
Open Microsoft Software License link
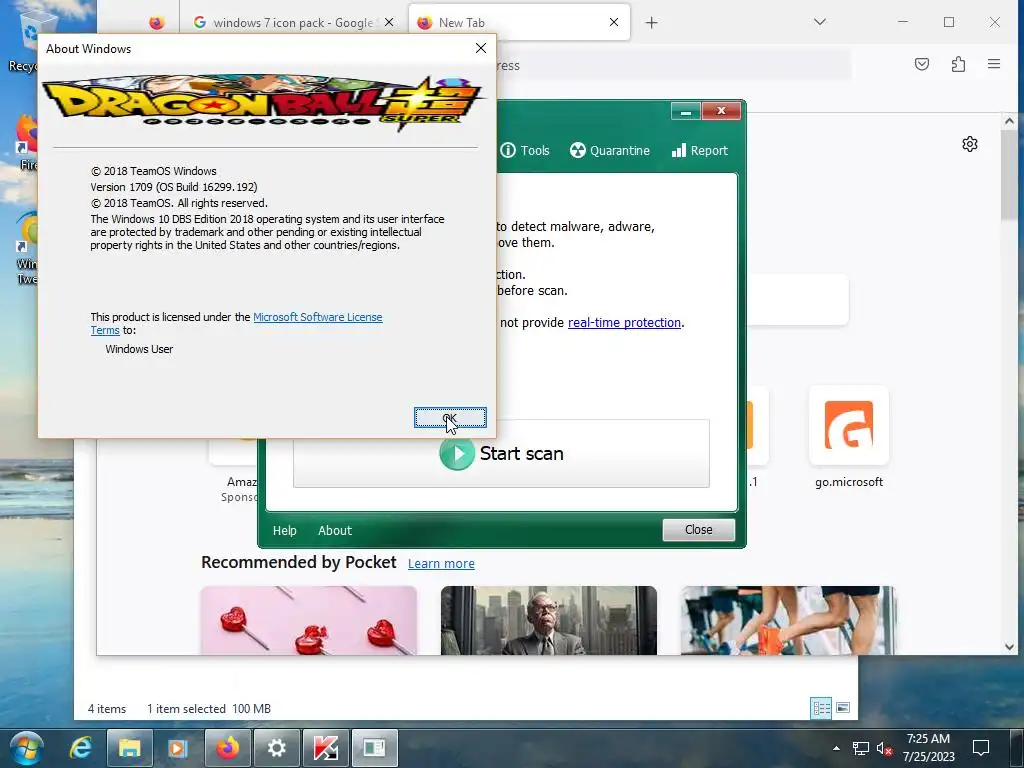[x=317, y=317]
